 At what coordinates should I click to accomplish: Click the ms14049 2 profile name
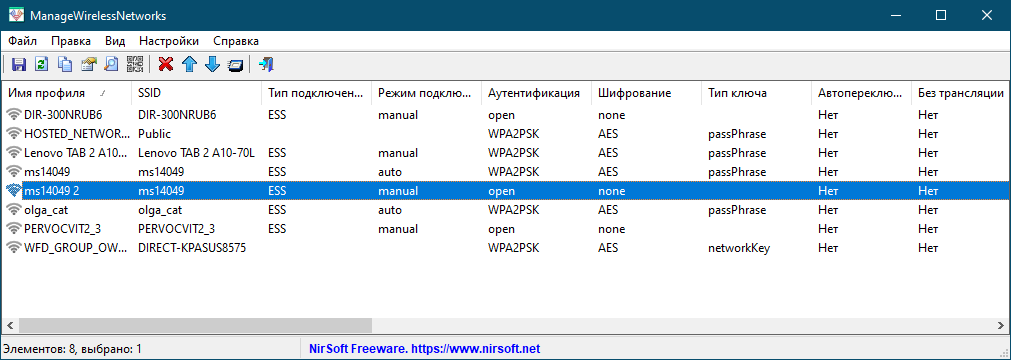[52, 191]
